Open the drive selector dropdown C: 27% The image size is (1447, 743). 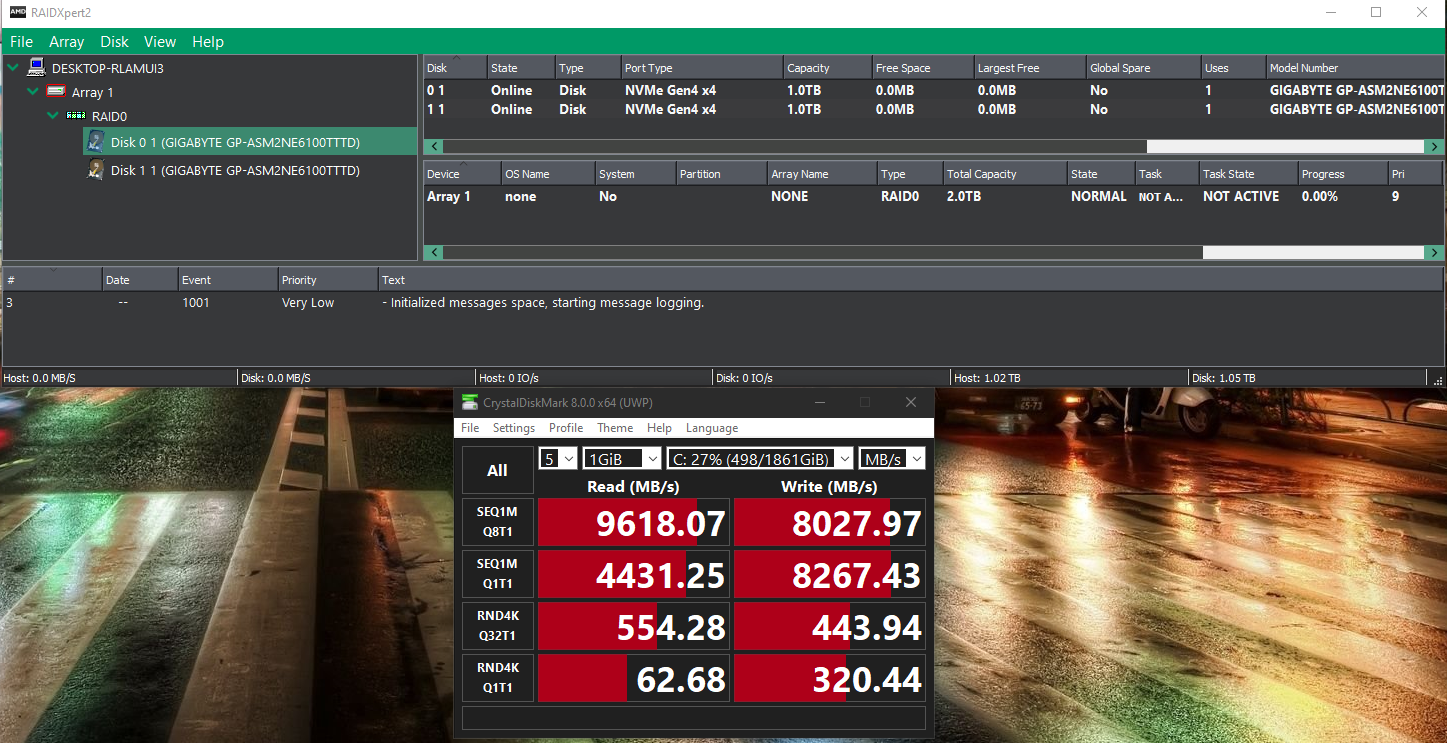click(760, 458)
